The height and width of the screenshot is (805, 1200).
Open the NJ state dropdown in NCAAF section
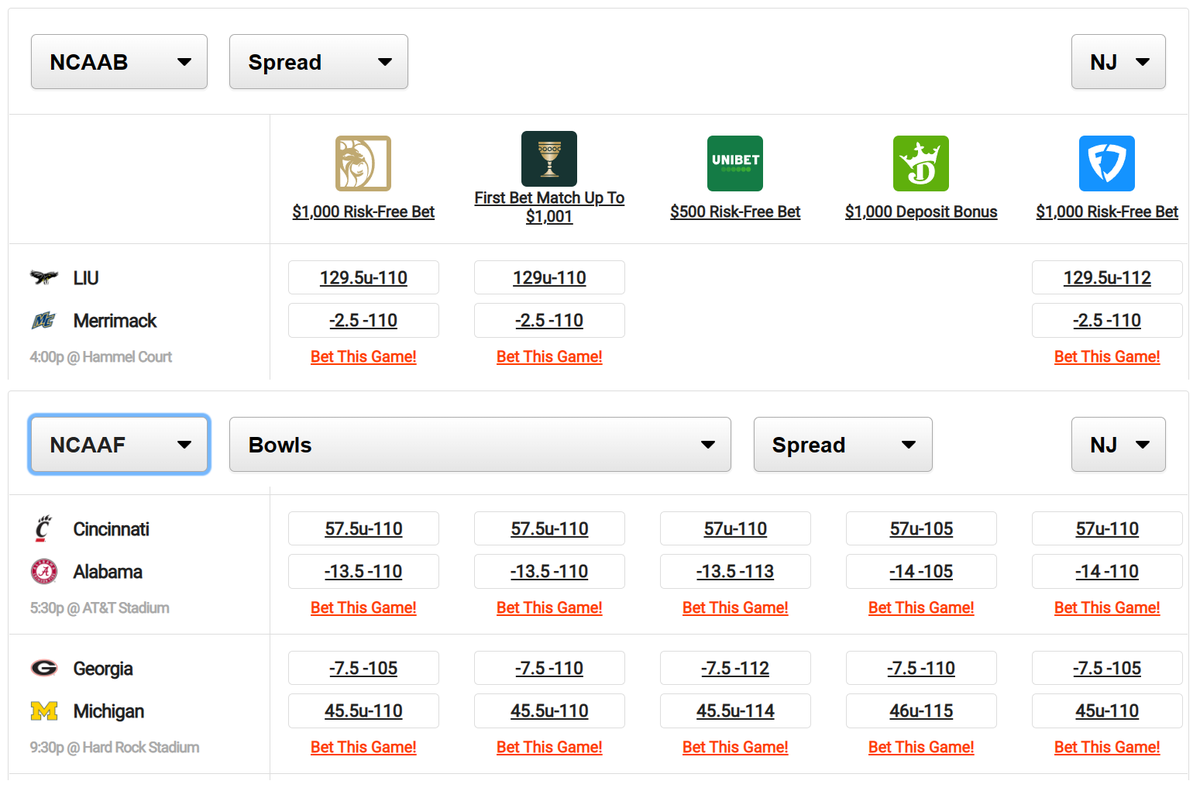tap(1119, 445)
